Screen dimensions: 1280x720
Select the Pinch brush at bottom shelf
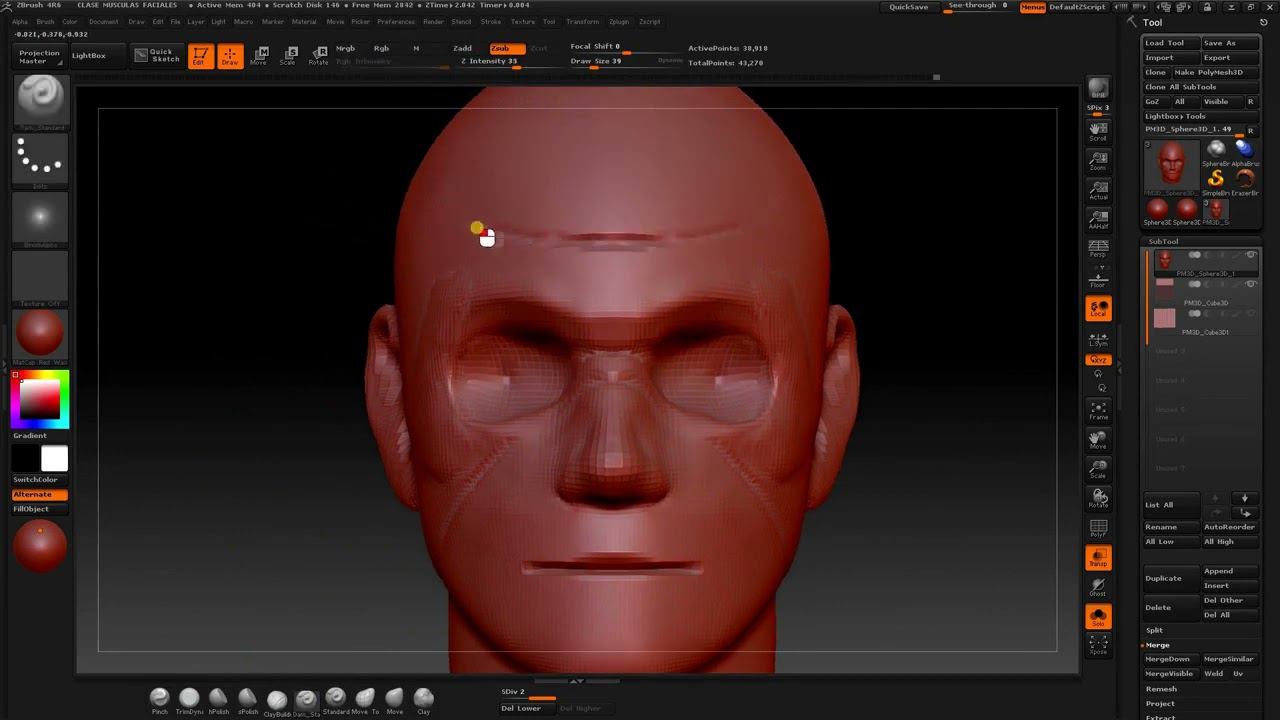click(159, 699)
